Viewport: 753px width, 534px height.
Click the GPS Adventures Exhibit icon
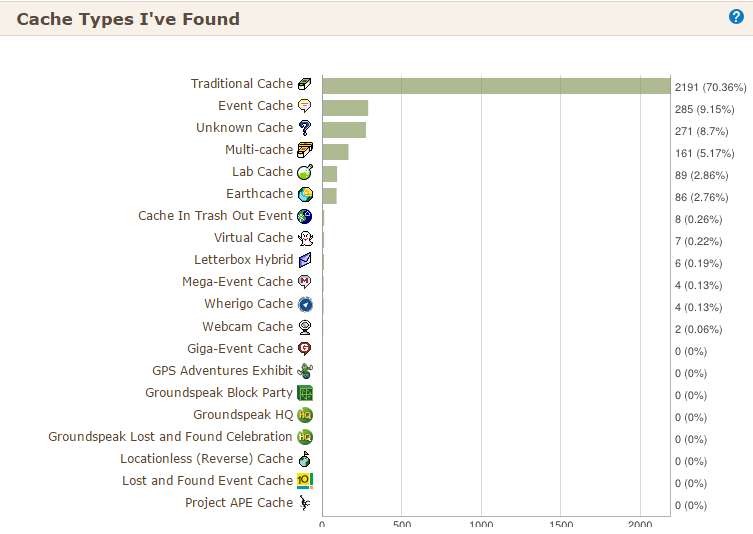tap(305, 371)
